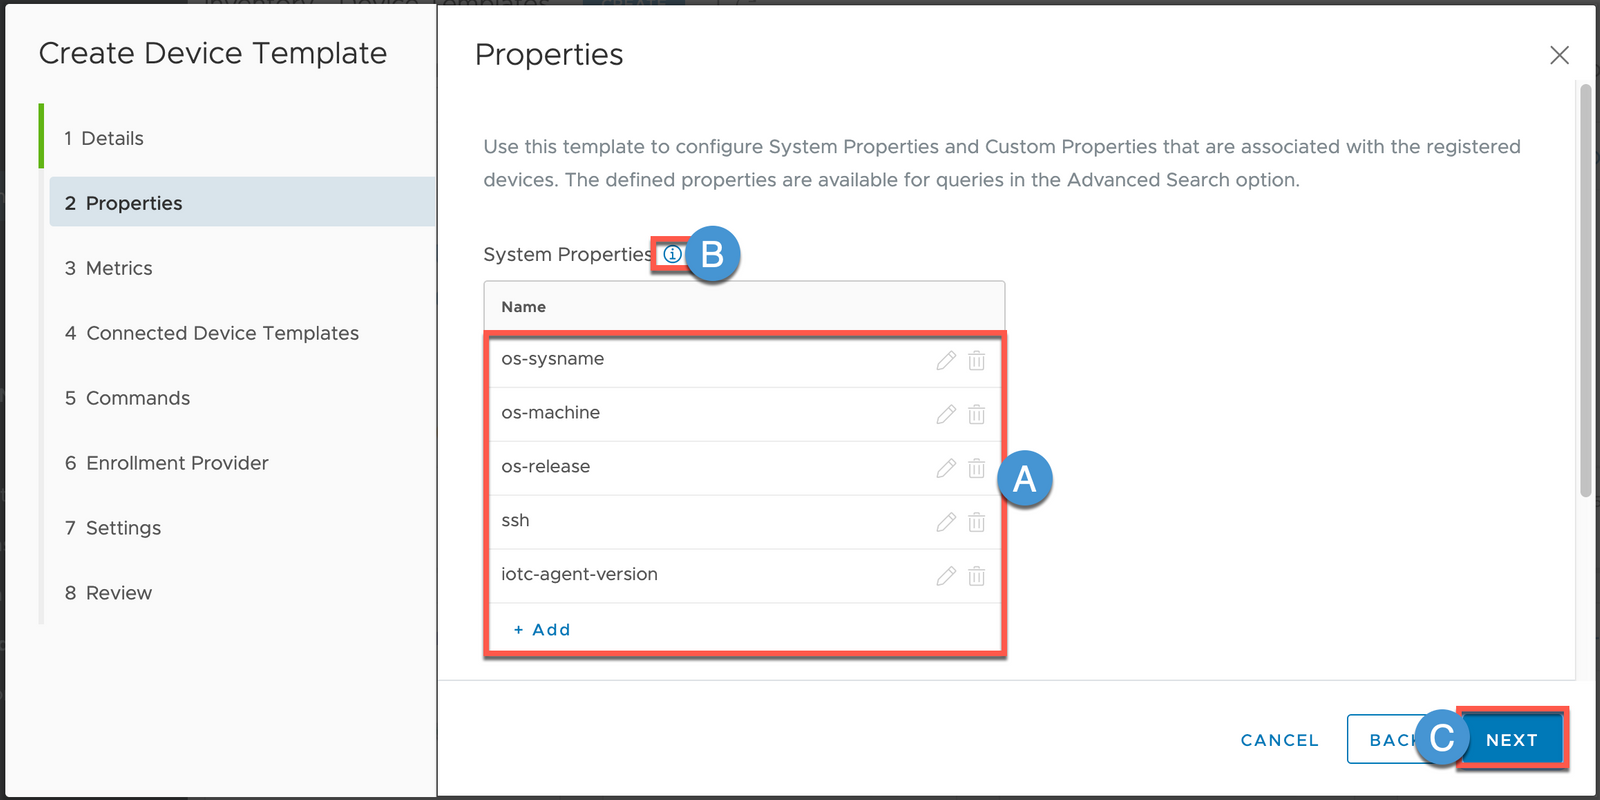Click the Next button
Viewport: 1600px width, 800px height.
click(1511, 740)
